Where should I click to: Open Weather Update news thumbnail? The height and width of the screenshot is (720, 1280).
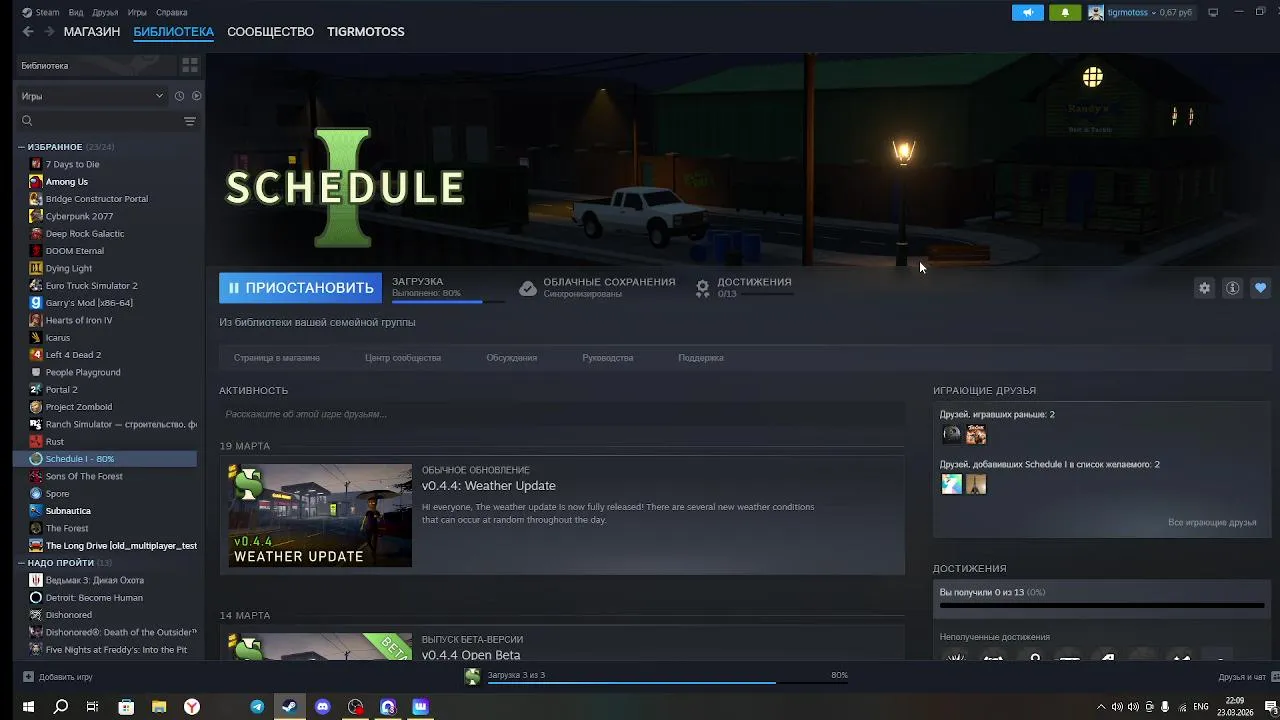click(x=320, y=516)
